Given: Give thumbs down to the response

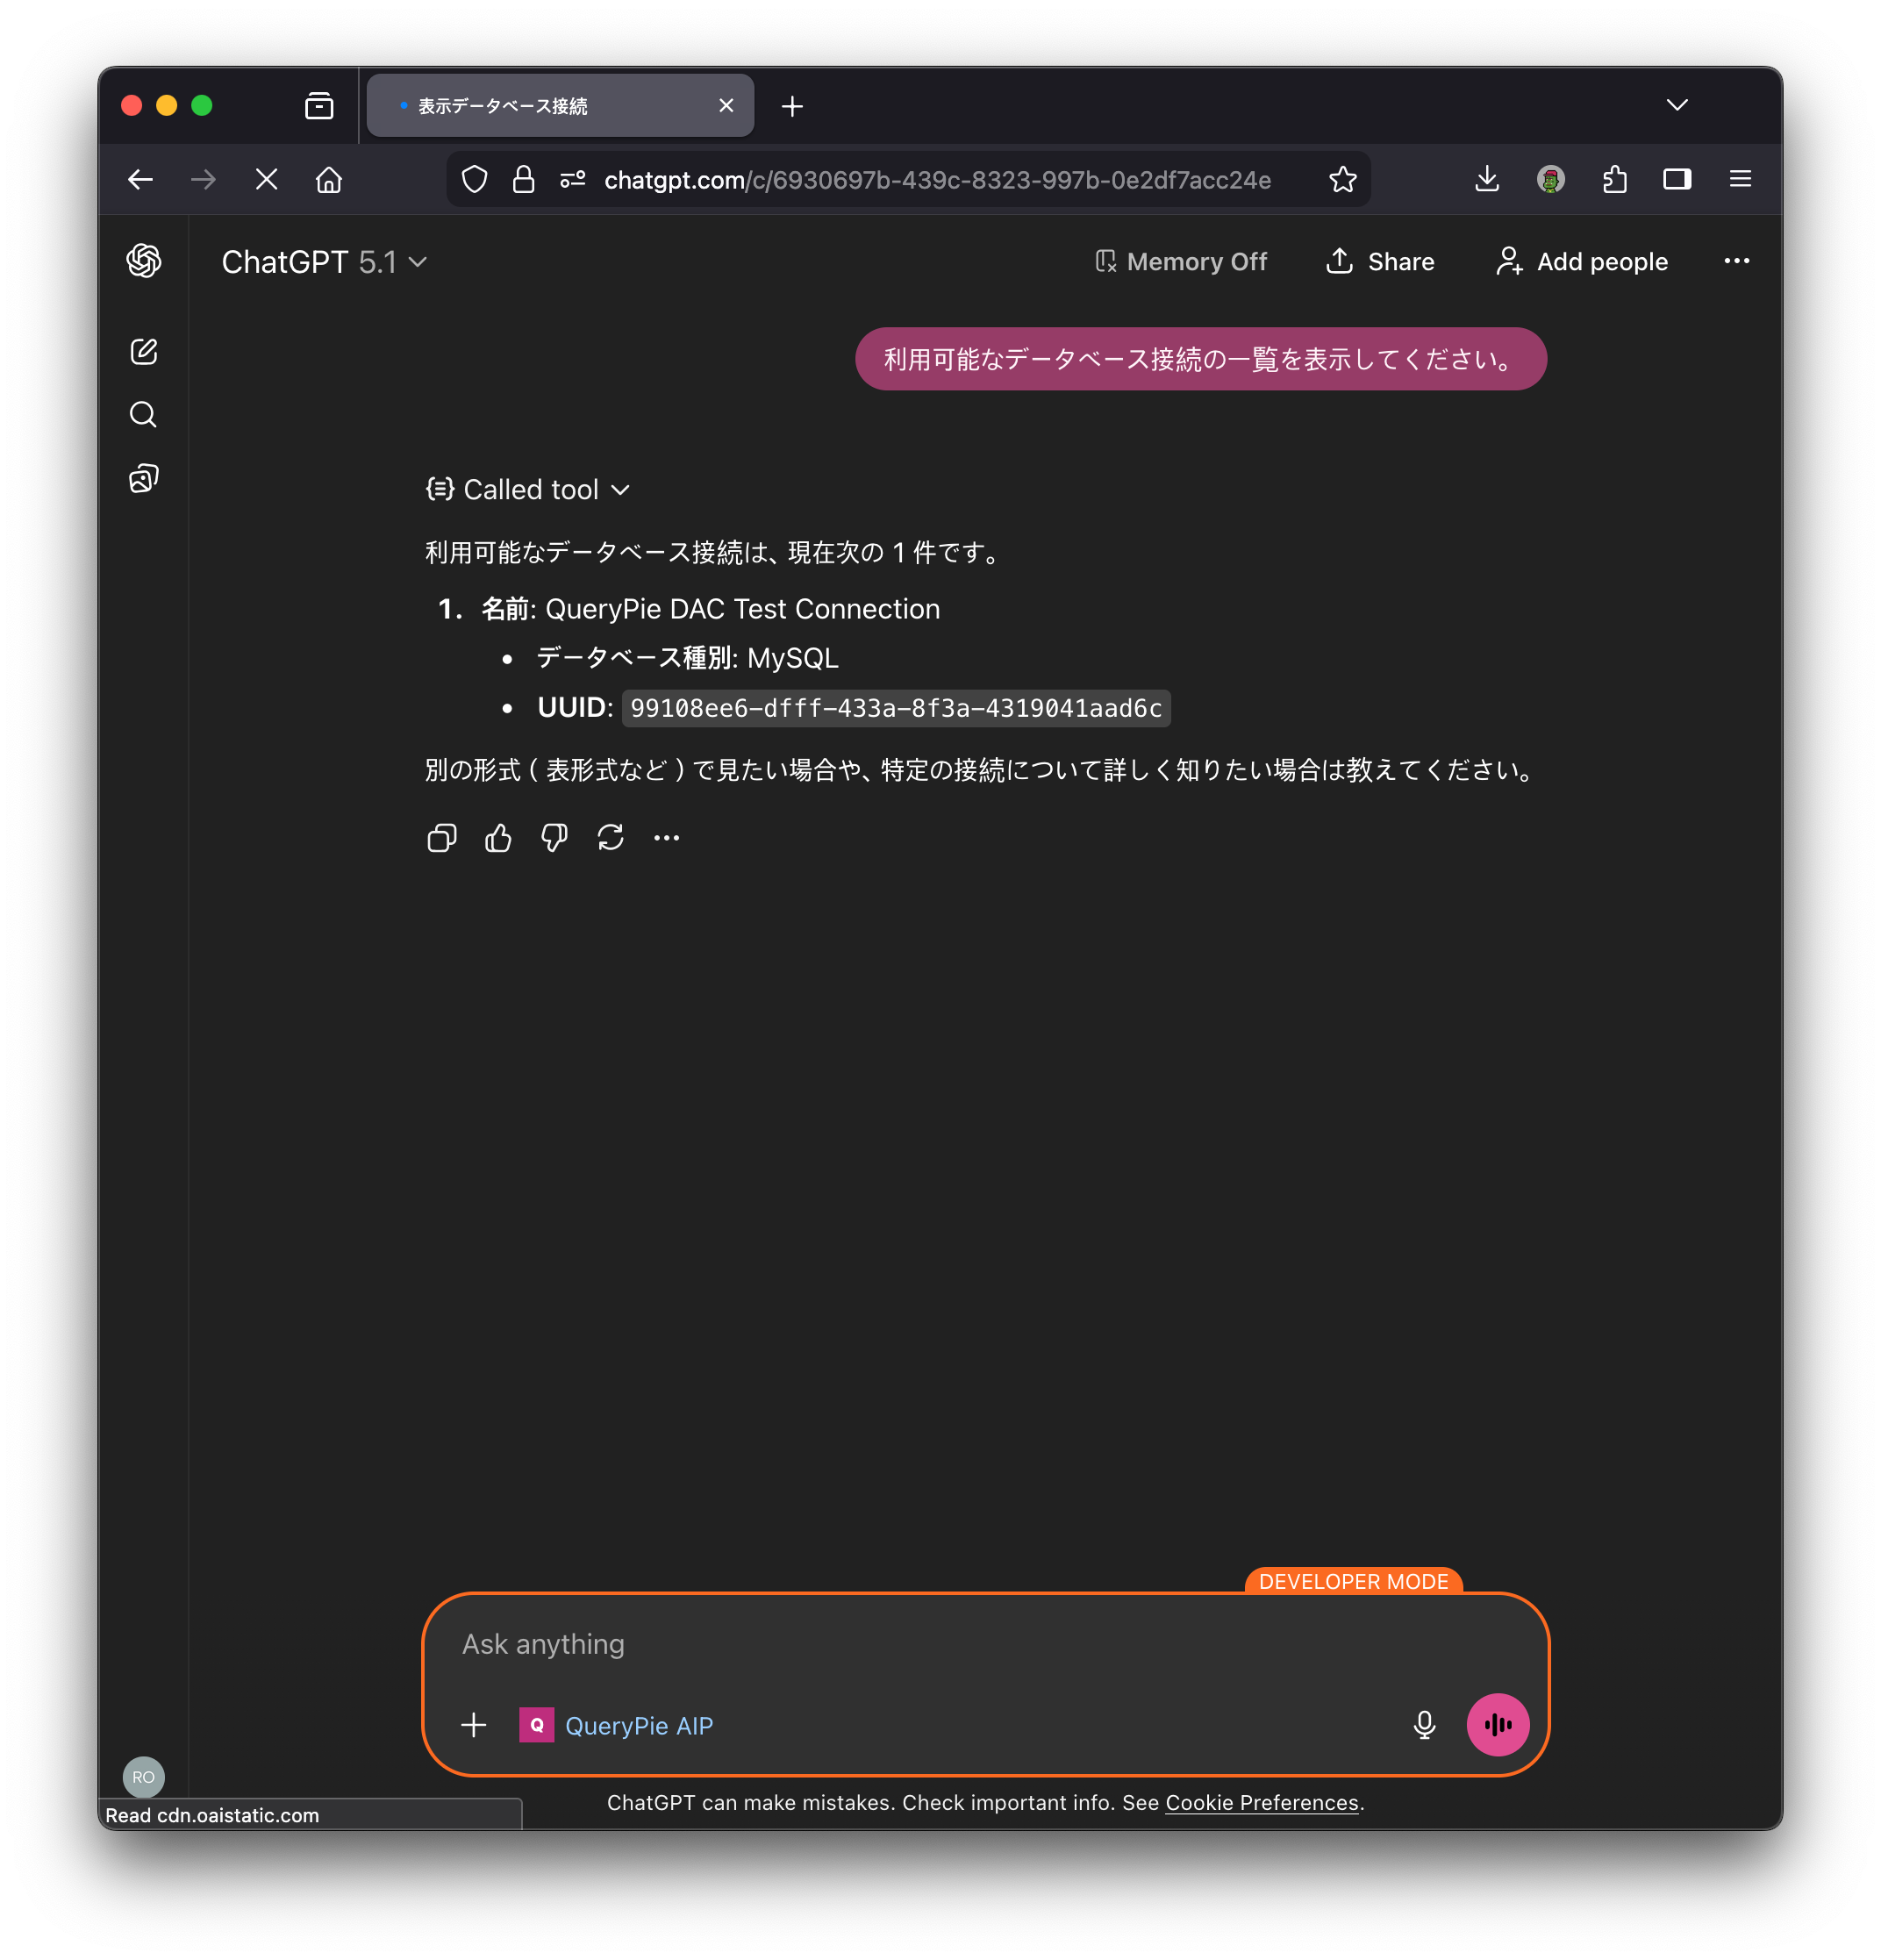Looking at the screenshot, I should tap(554, 838).
